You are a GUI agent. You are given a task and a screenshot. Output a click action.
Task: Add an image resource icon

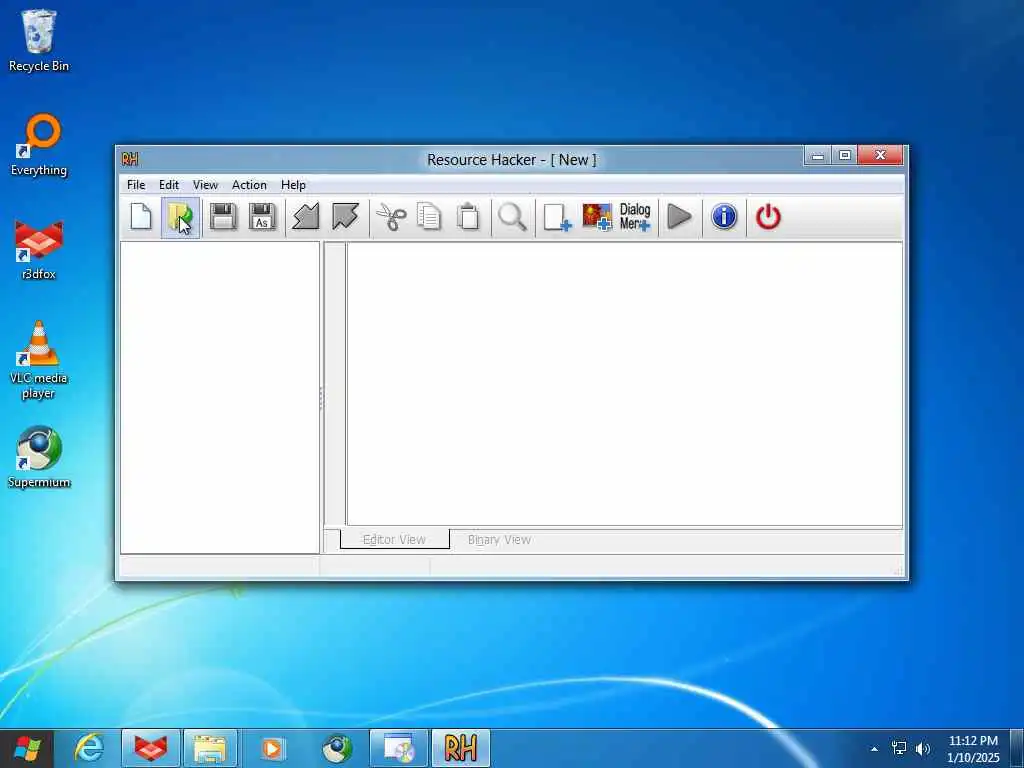(597, 217)
